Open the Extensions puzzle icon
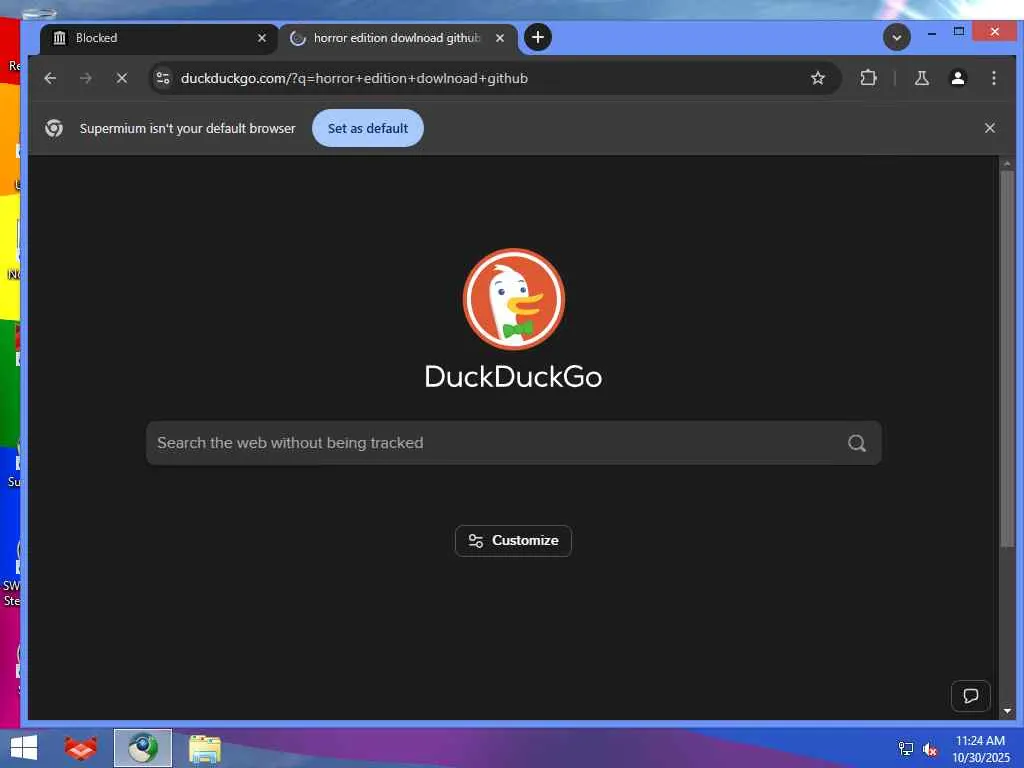This screenshot has width=1024, height=768. 868,78
